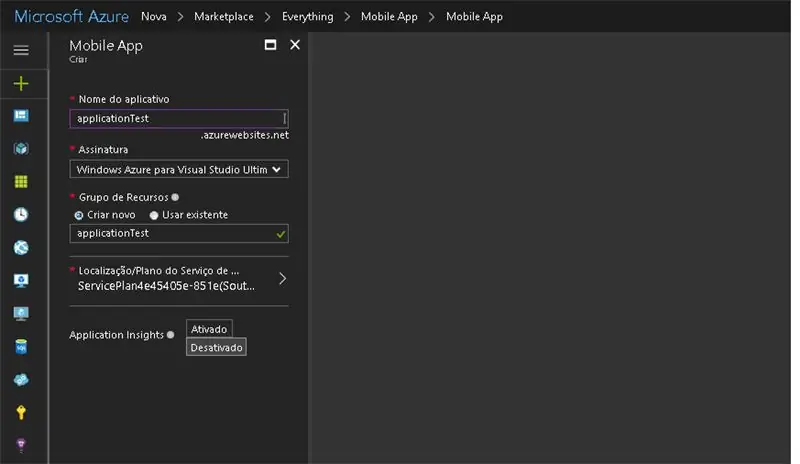This screenshot has height=464, width=800.
Task: Go to first Mobile App breadcrumb
Action: (389, 16)
